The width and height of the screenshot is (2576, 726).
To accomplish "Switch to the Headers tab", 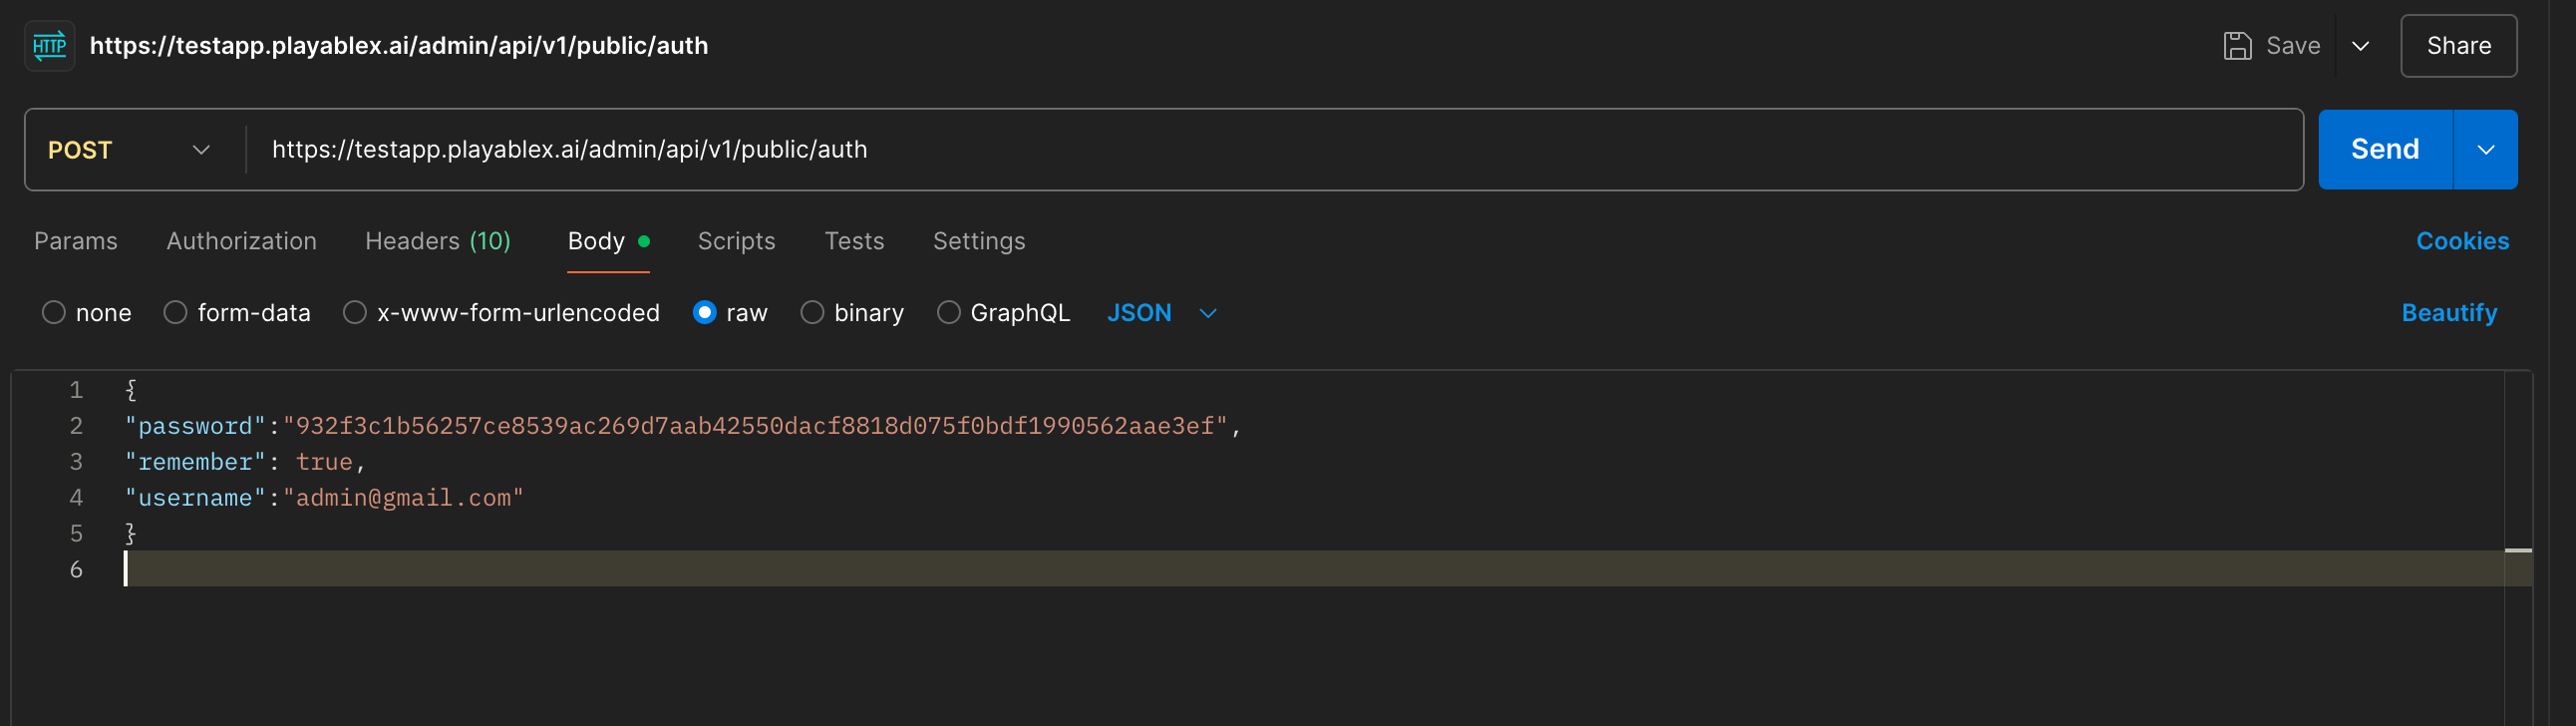I will 437,241.
